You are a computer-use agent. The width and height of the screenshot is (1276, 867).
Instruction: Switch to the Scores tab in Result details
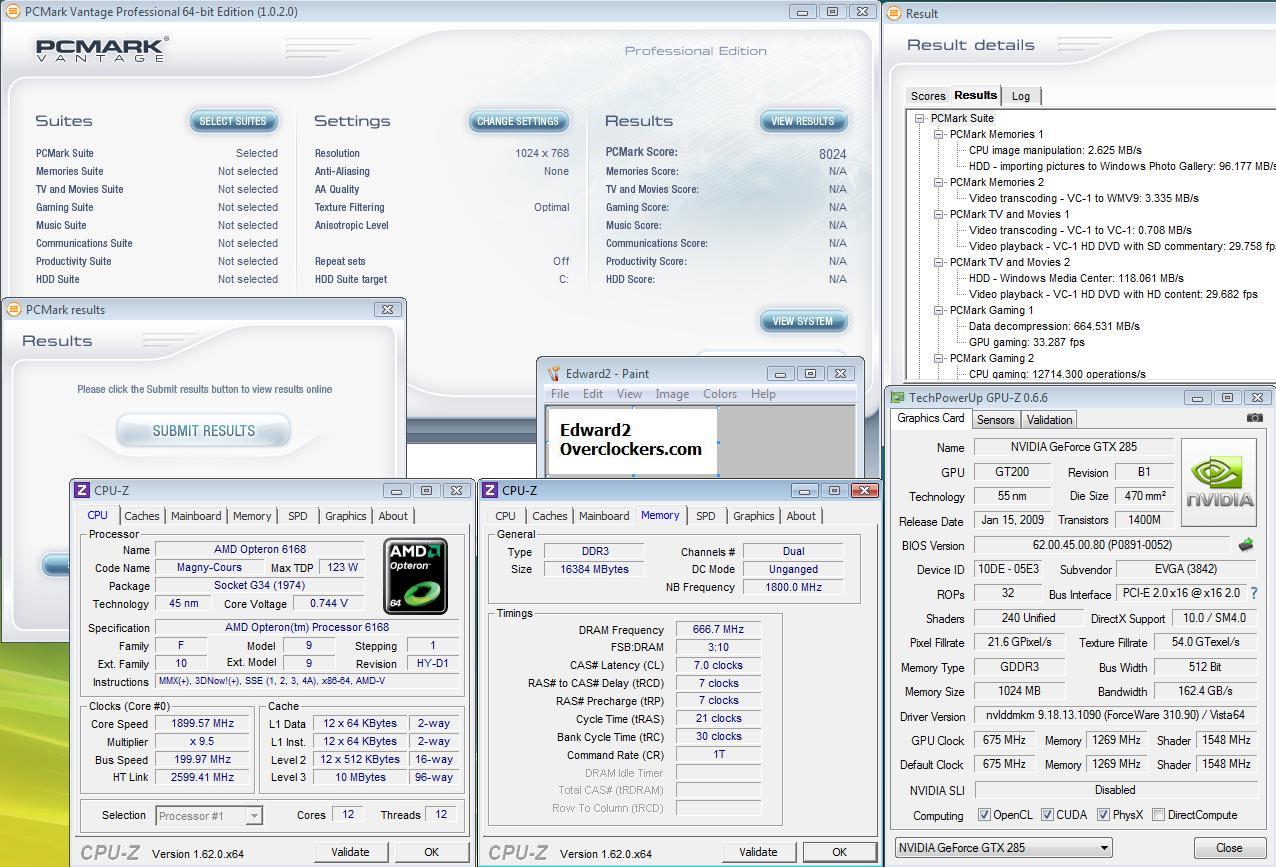pos(927,96)
